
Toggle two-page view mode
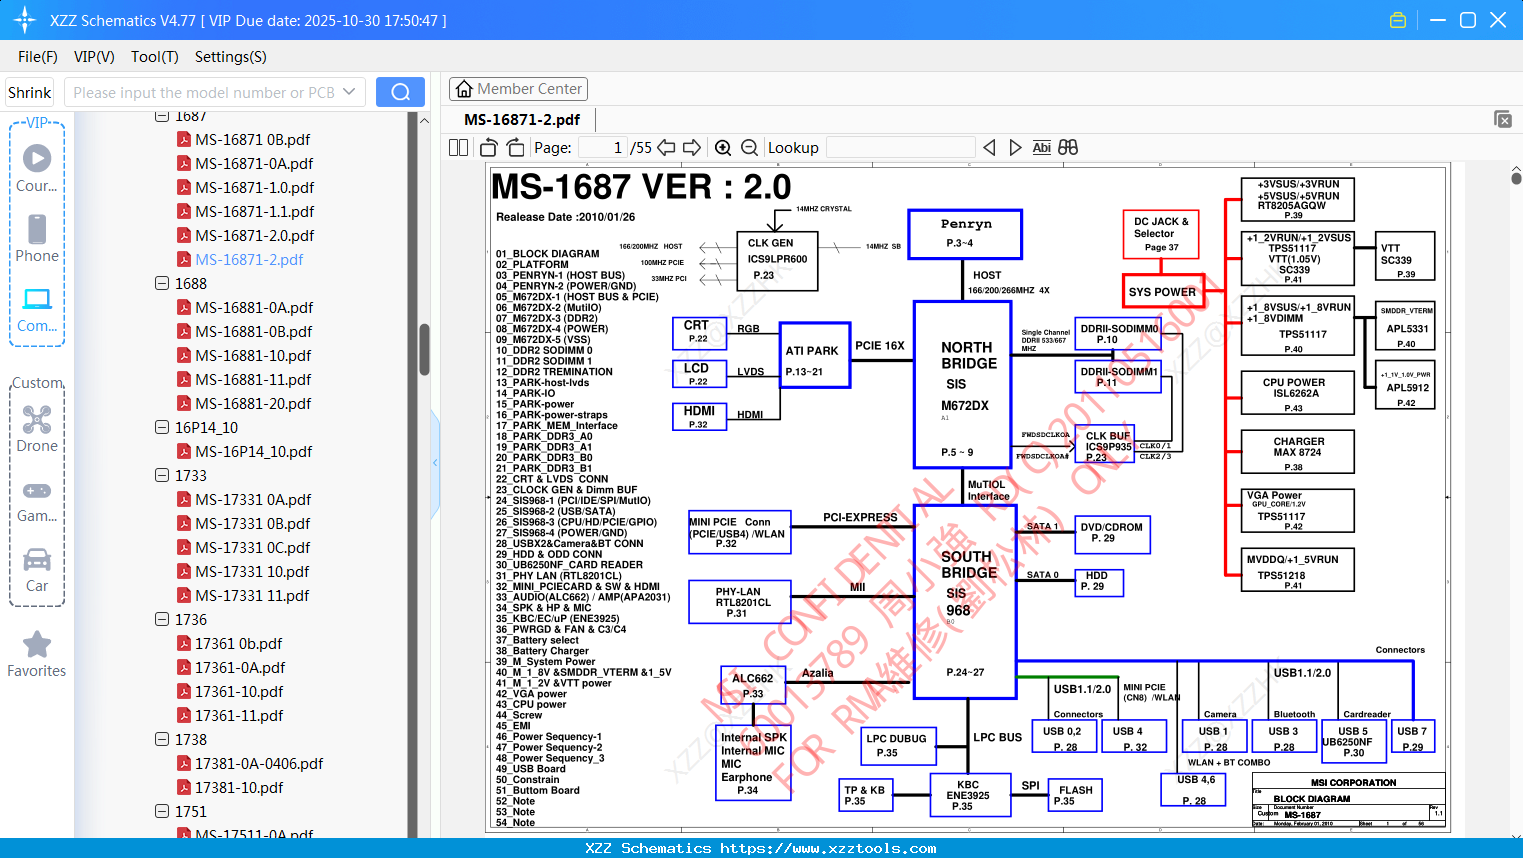tap(457, 146)
